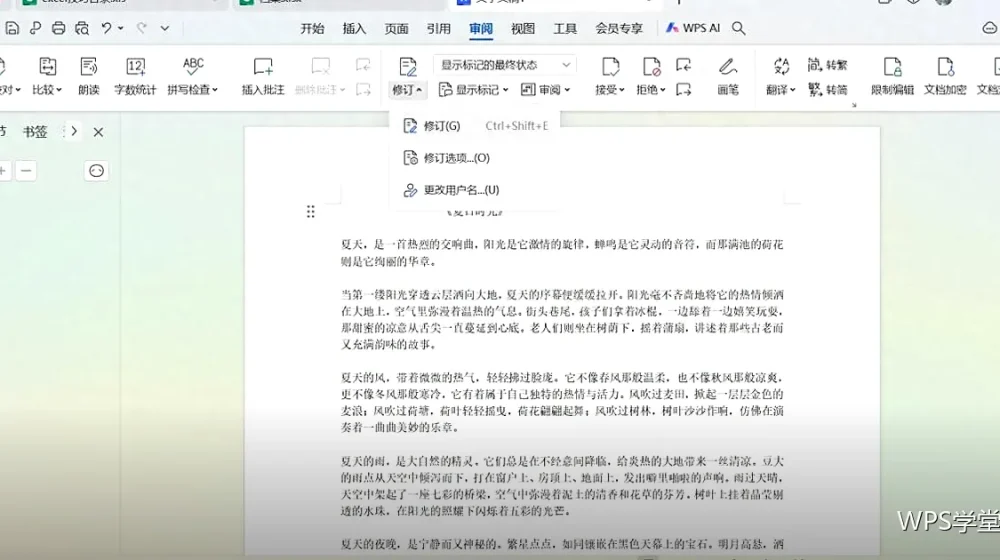1000x560 pixels.
Task: Open the 工具 tab
Action: (564, 29)
